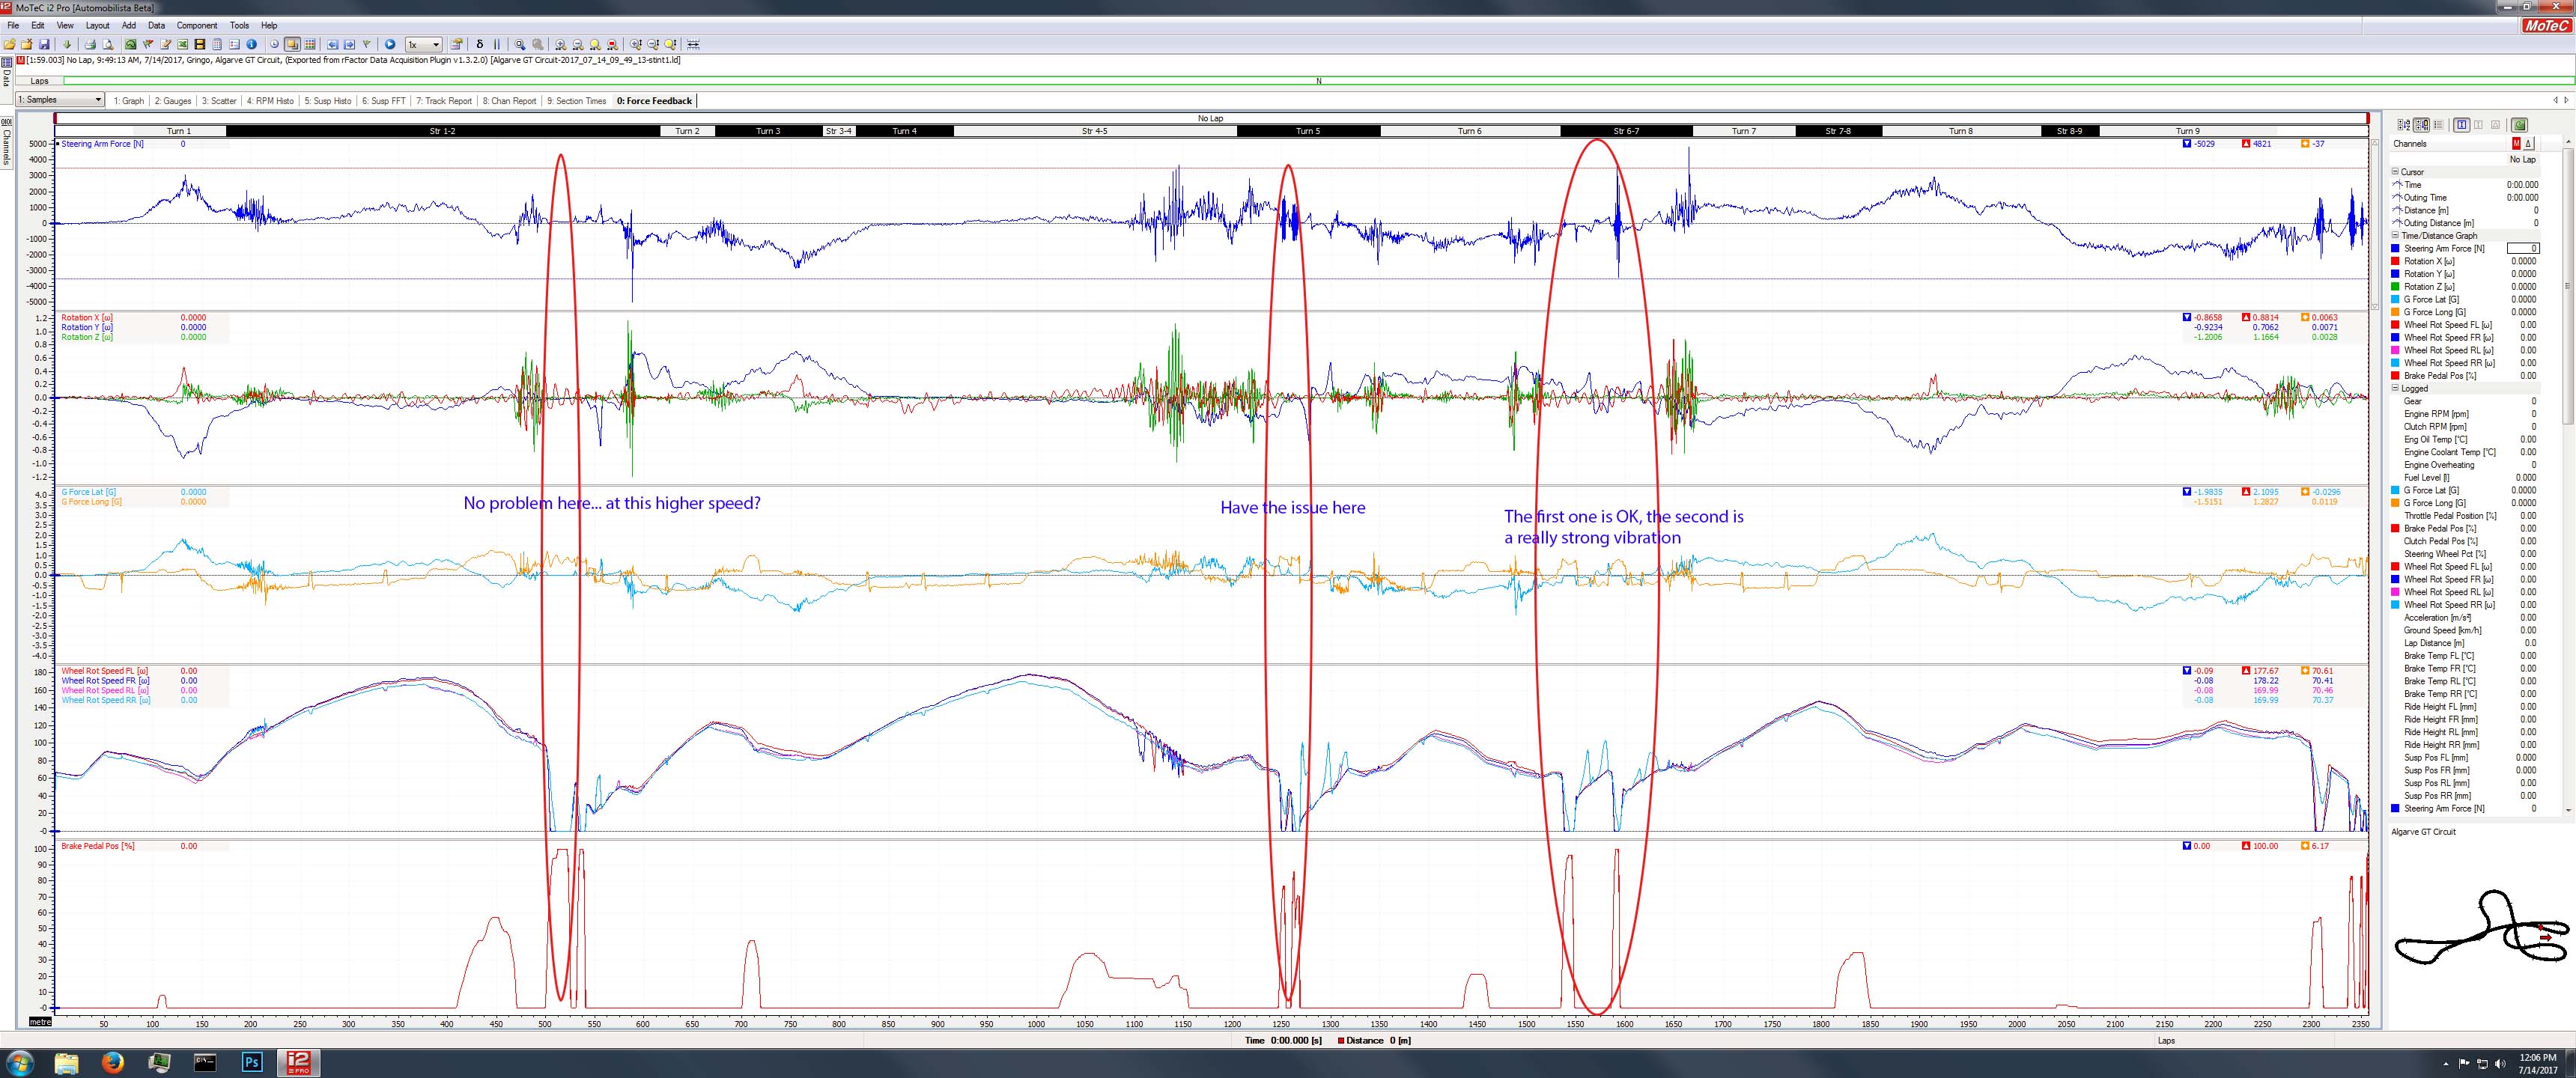Open Windows Start menu orb

[19, 1062]
